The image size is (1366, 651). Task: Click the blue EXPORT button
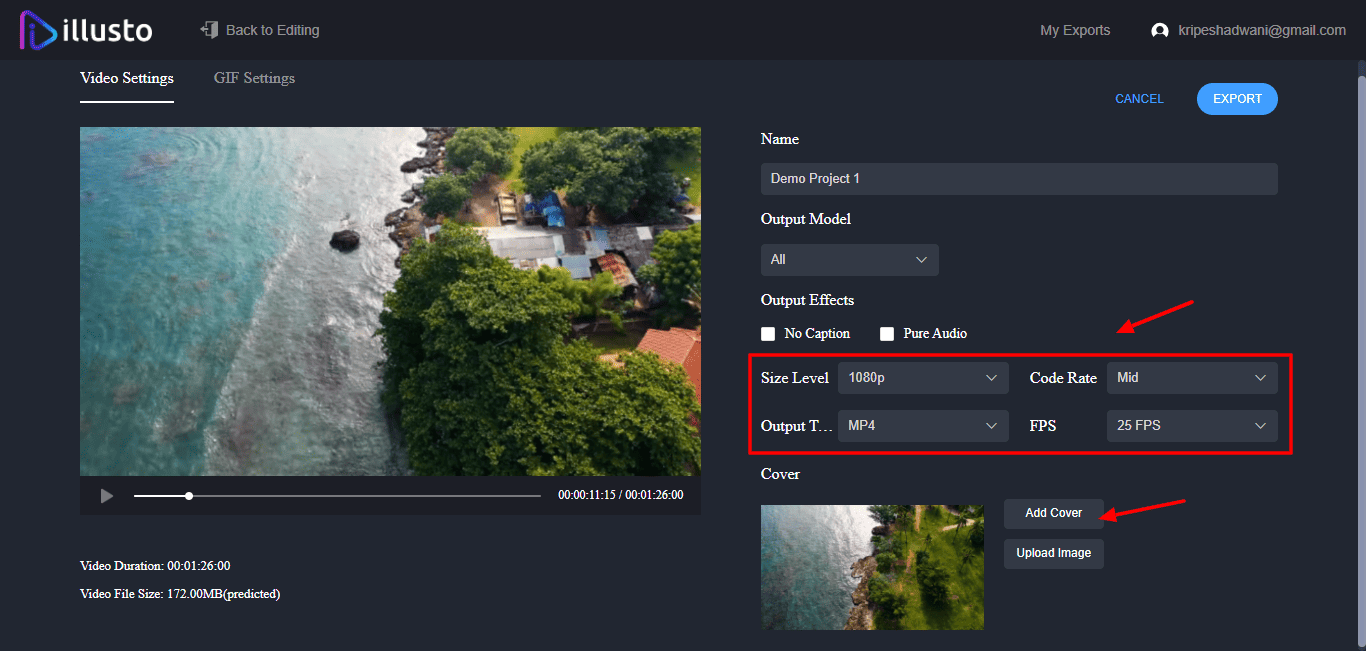1237,99
